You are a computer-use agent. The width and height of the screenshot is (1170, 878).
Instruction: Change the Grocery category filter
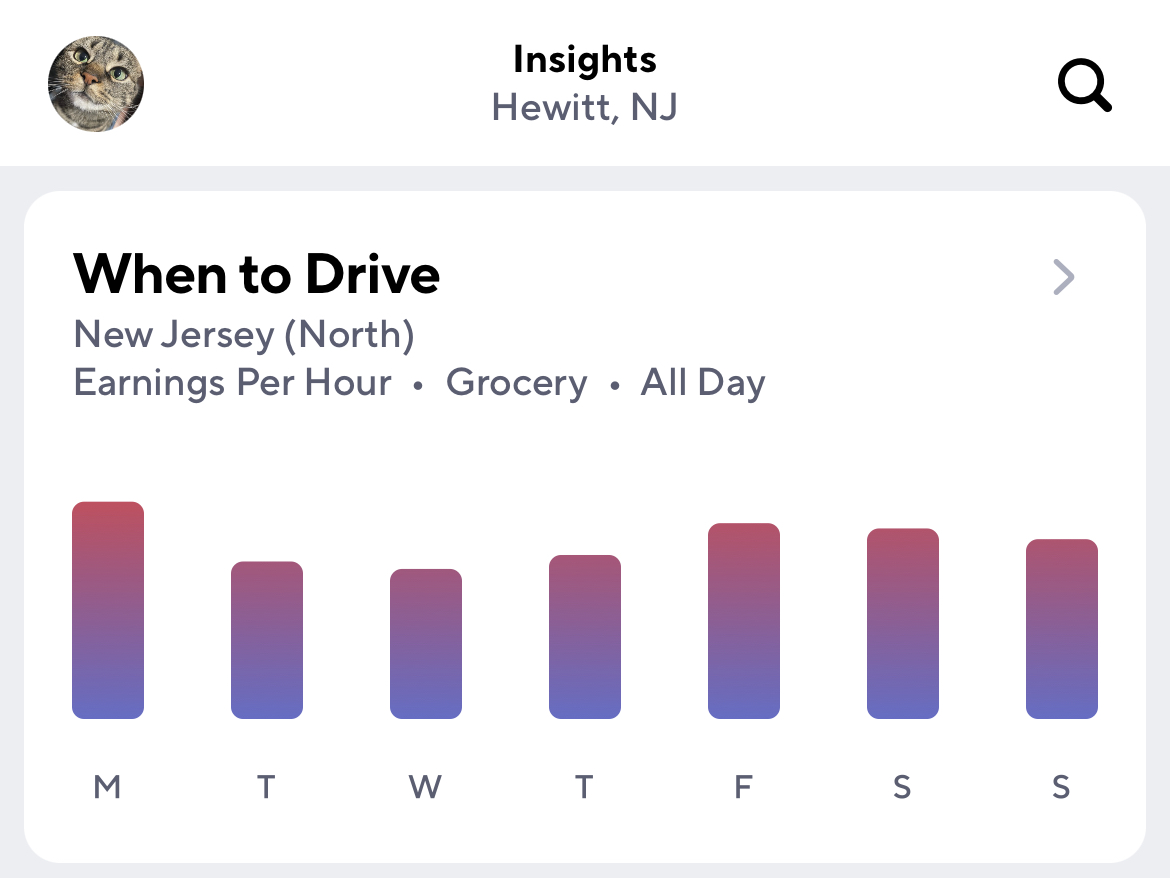point(516,383)
